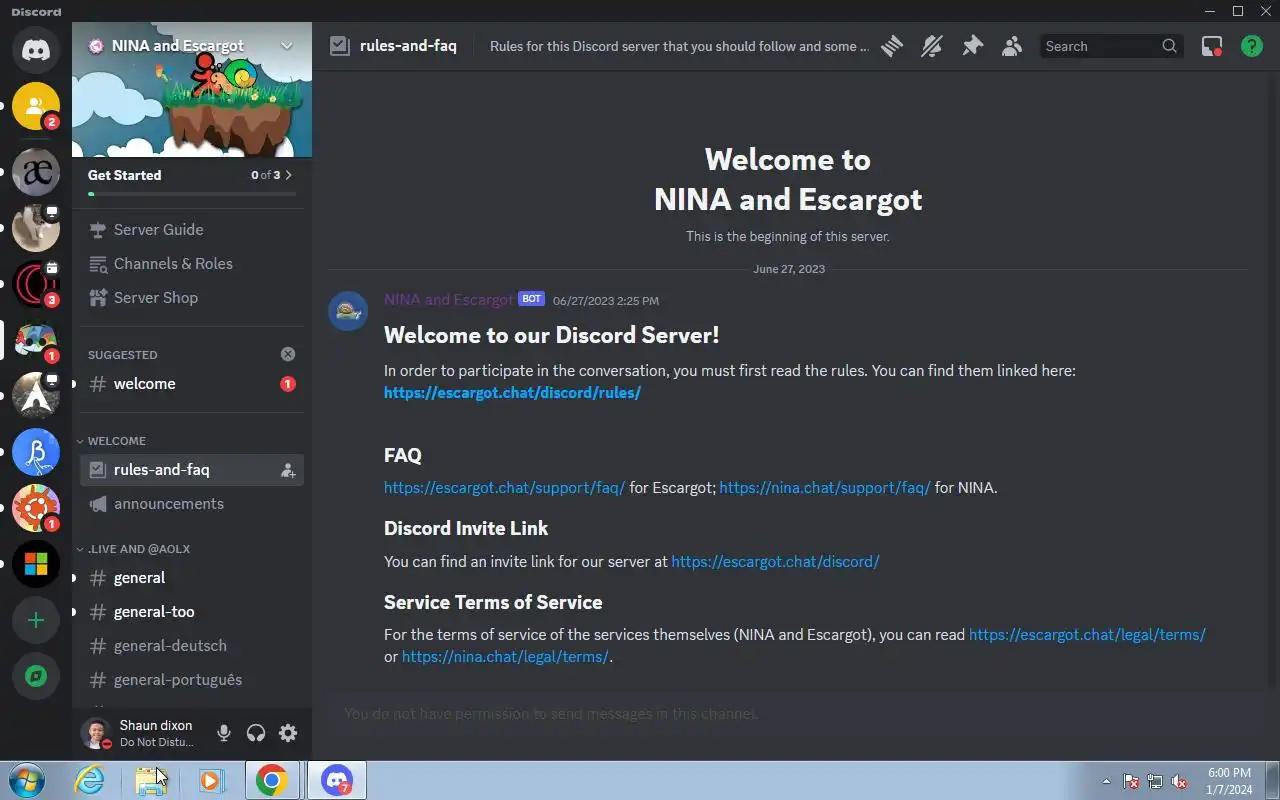Open Windows Media Player from the taskbar
This screenshot has height=800, width=1280.
click(x=211, y=780)
